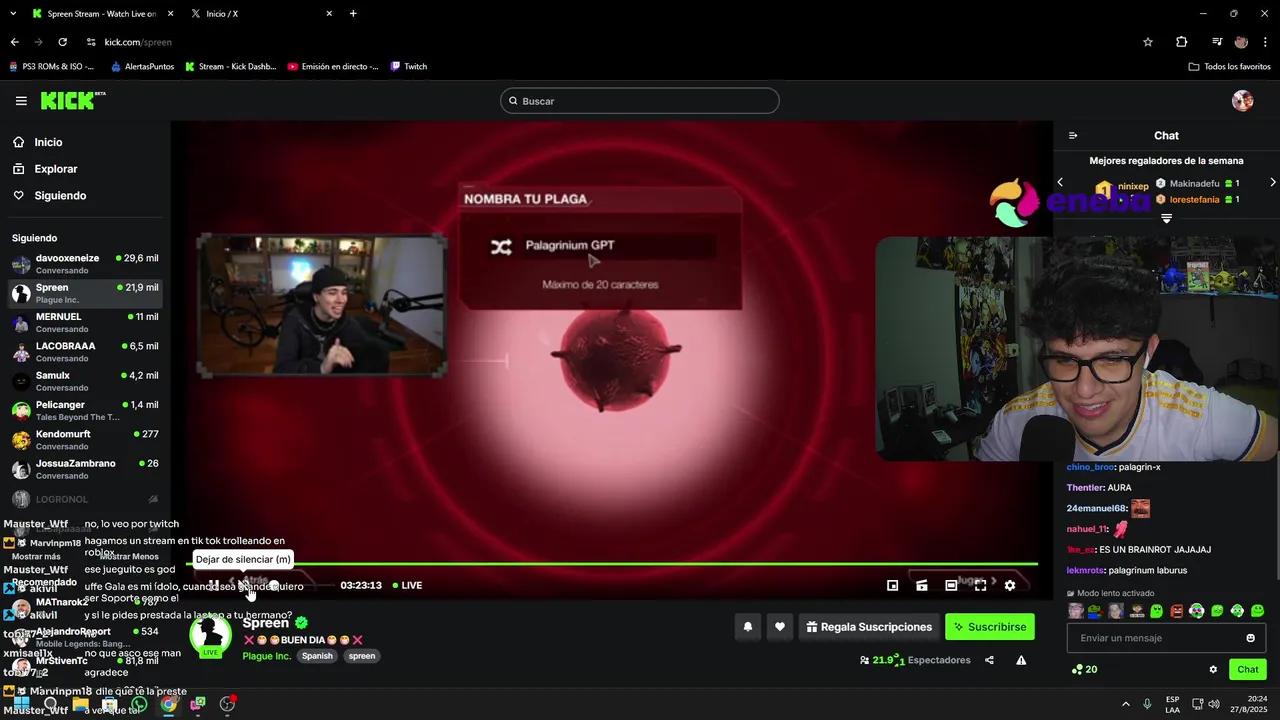Insert the red angry emote
The image size is (1280, 720).
1177,611
